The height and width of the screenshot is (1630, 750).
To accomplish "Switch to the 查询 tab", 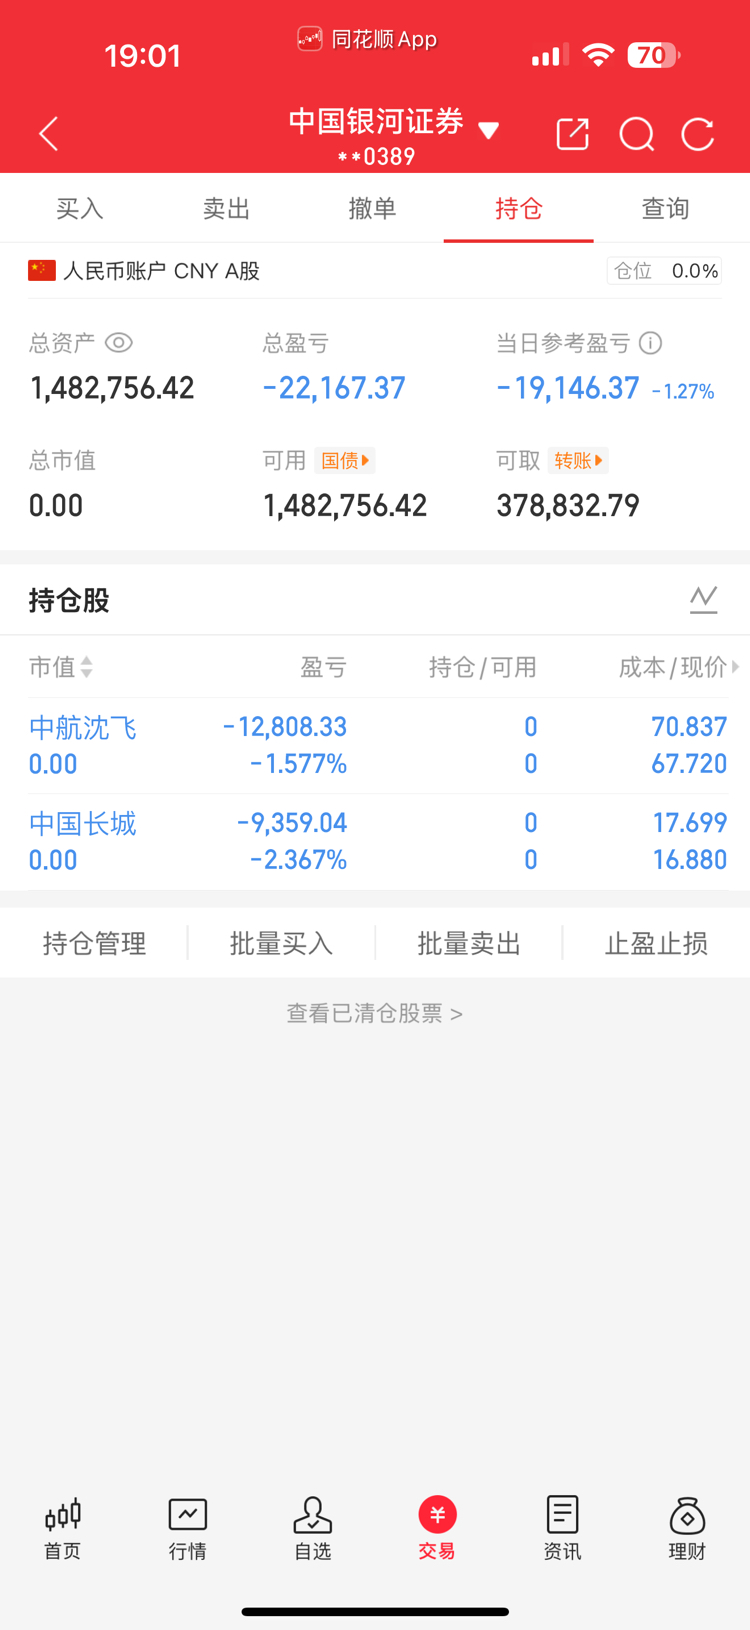I will [665, 208].
